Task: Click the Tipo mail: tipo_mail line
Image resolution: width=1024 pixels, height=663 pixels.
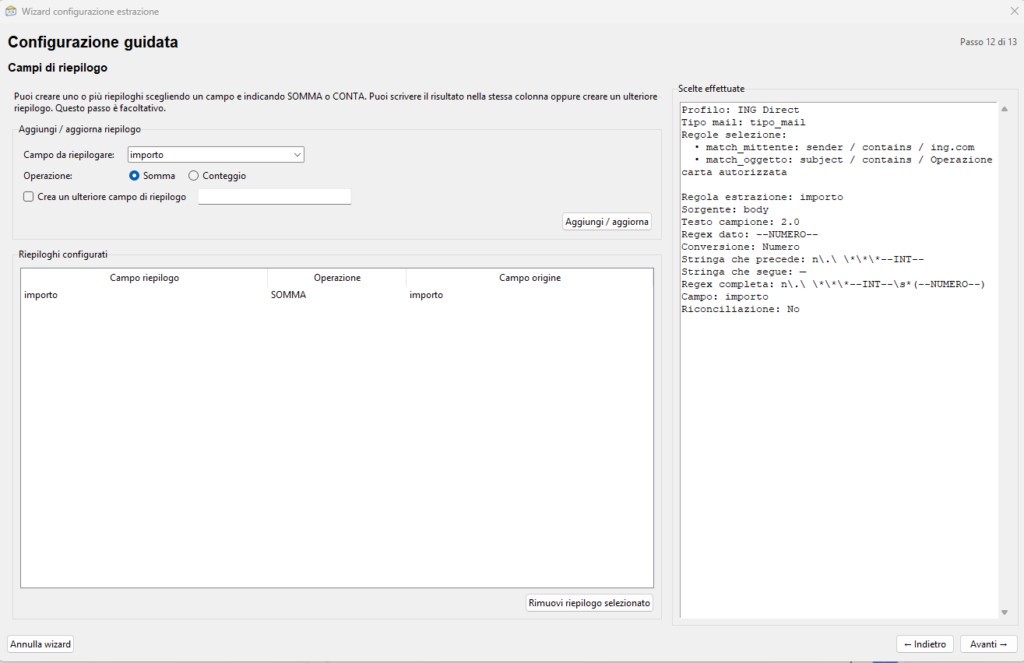Action: click(743, 122)
